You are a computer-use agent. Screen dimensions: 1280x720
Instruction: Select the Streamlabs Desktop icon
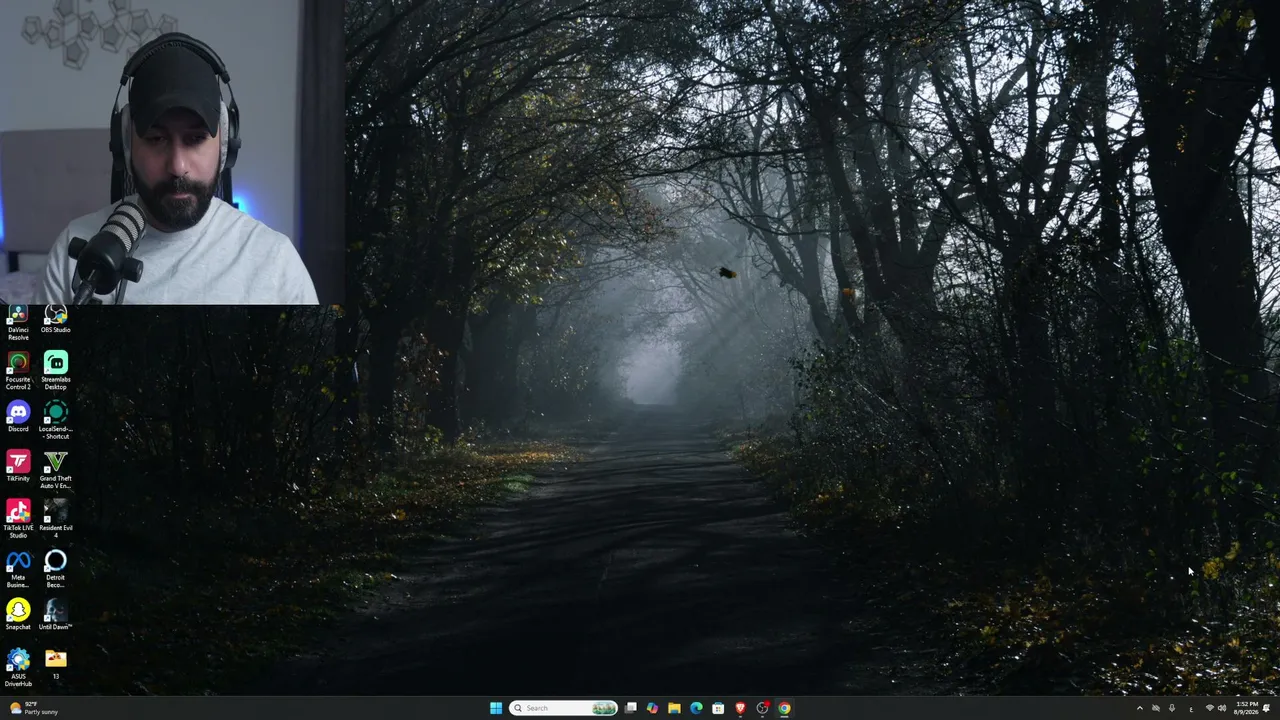click(55, 371)
